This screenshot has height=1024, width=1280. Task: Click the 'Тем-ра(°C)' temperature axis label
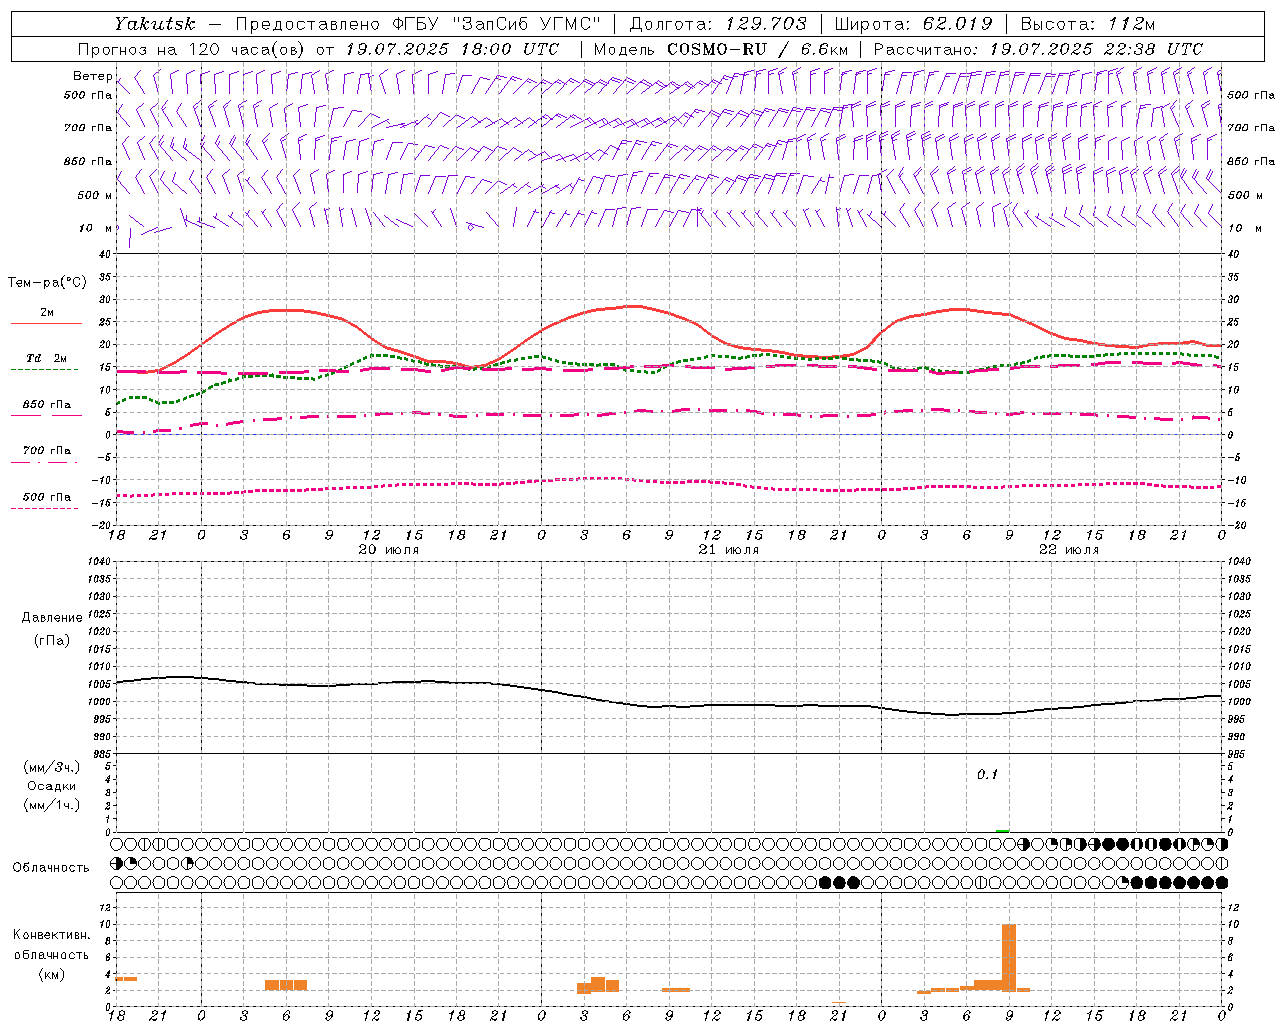(47, 283)
